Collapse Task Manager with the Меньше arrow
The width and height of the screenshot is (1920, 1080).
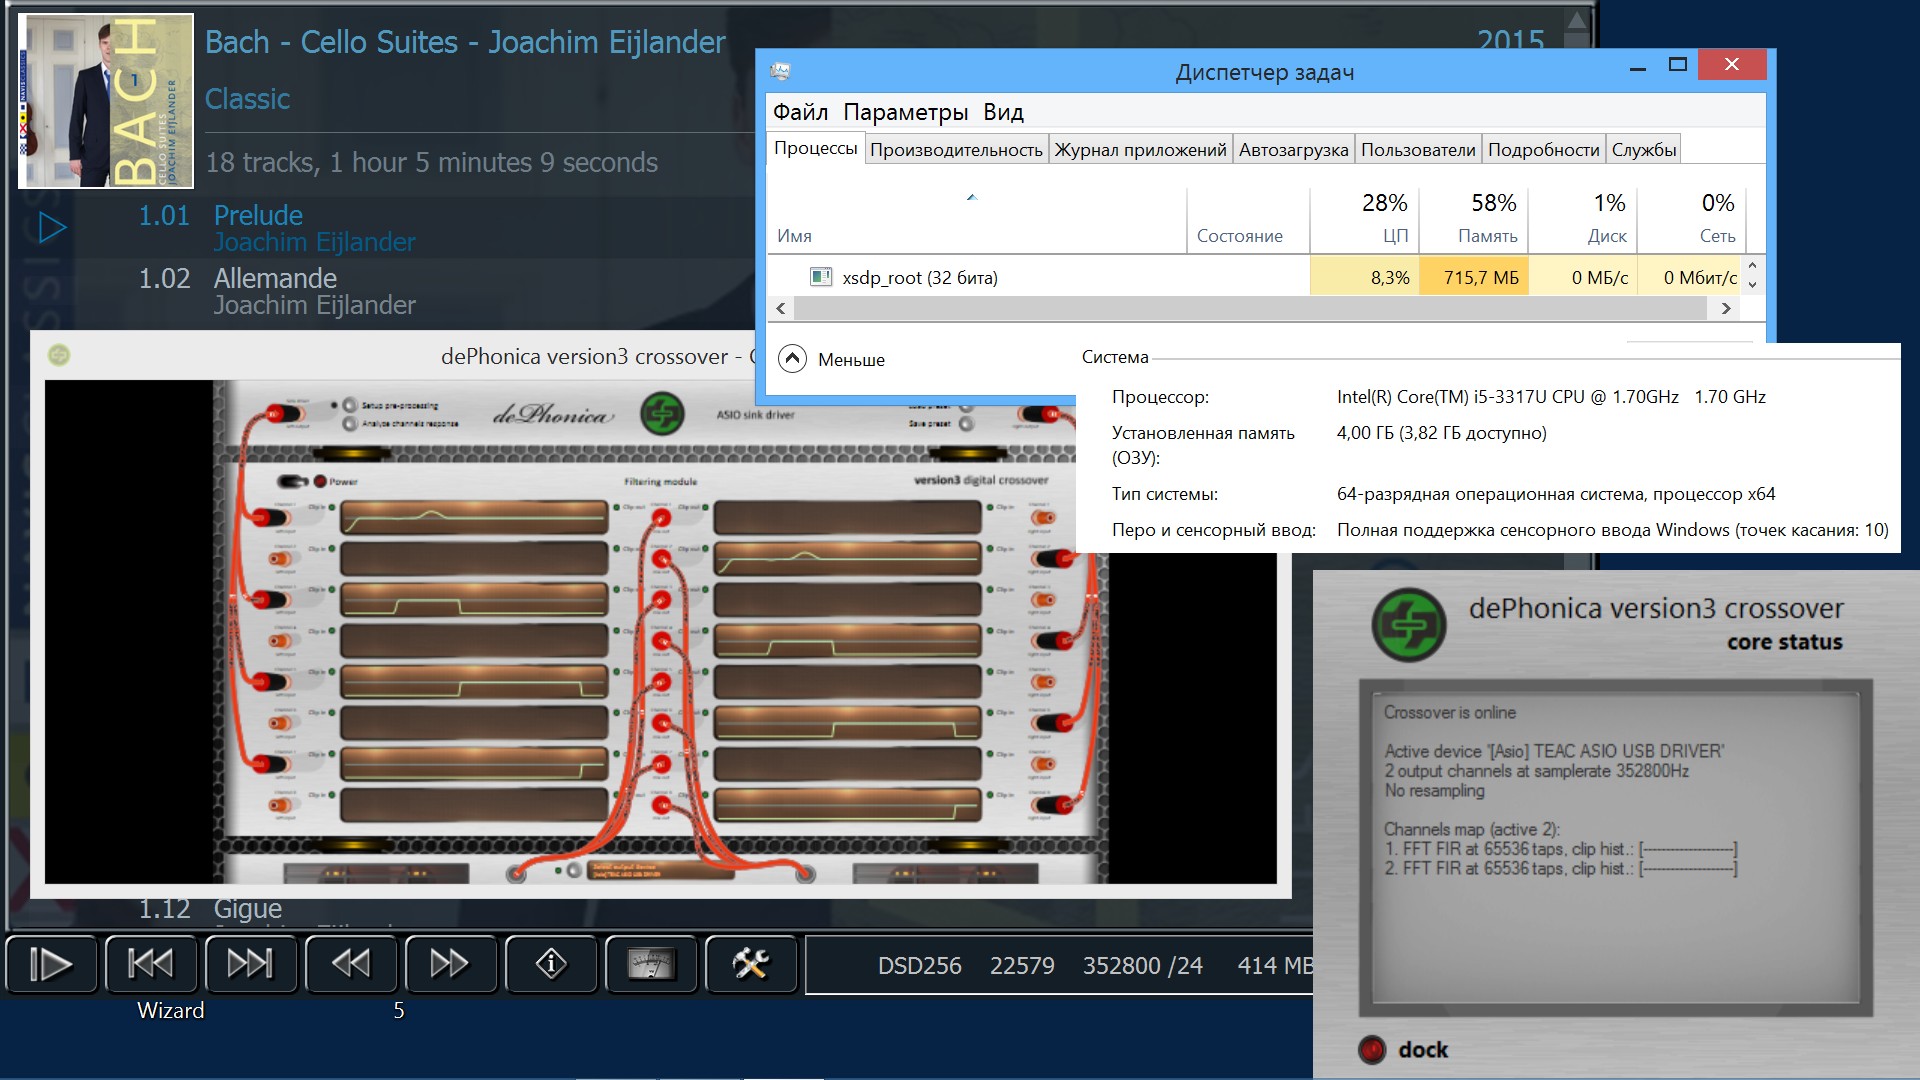792,359
